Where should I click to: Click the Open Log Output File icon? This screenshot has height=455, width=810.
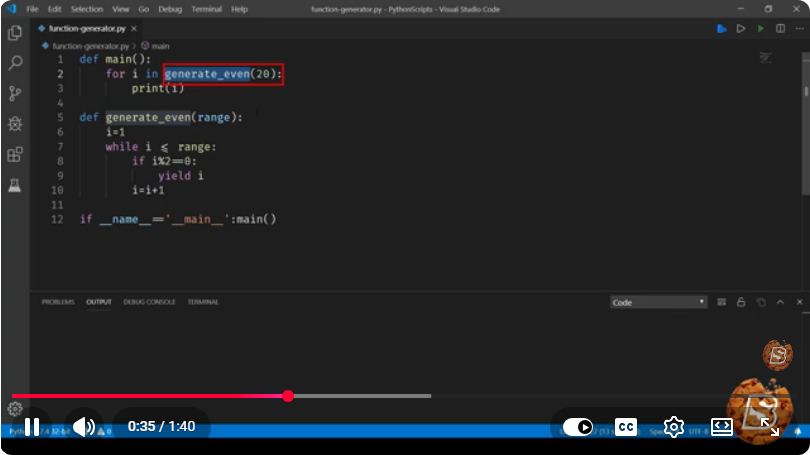[761, 302]
